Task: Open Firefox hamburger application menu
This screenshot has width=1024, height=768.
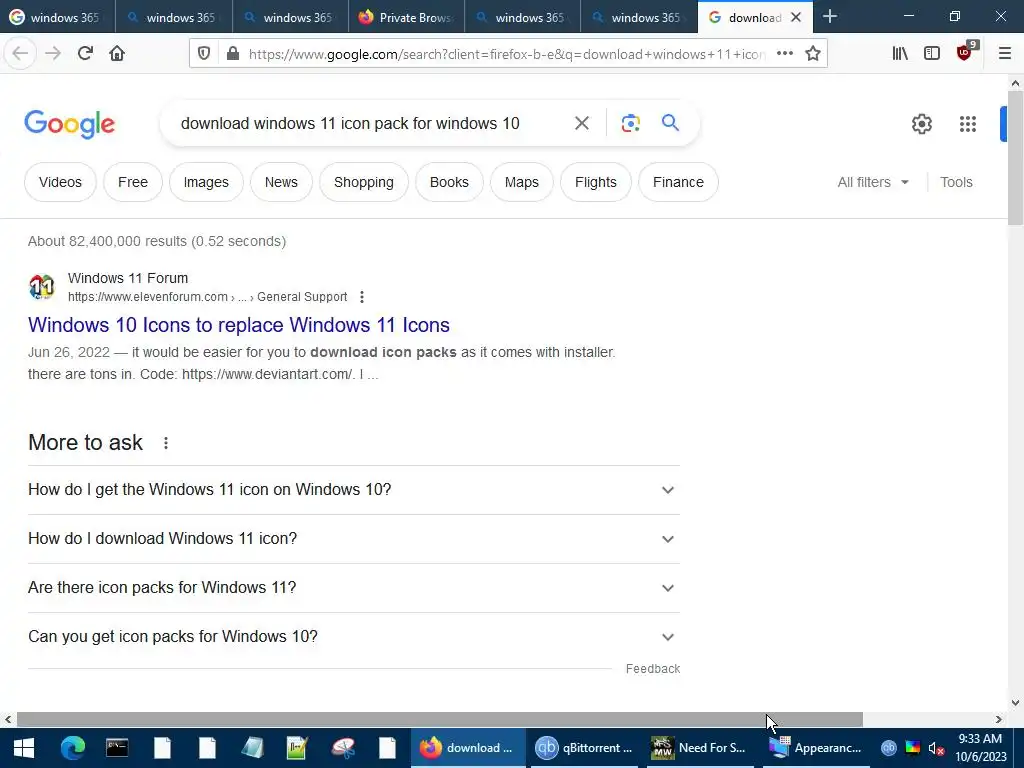Action: click(x=1004, y=54)
